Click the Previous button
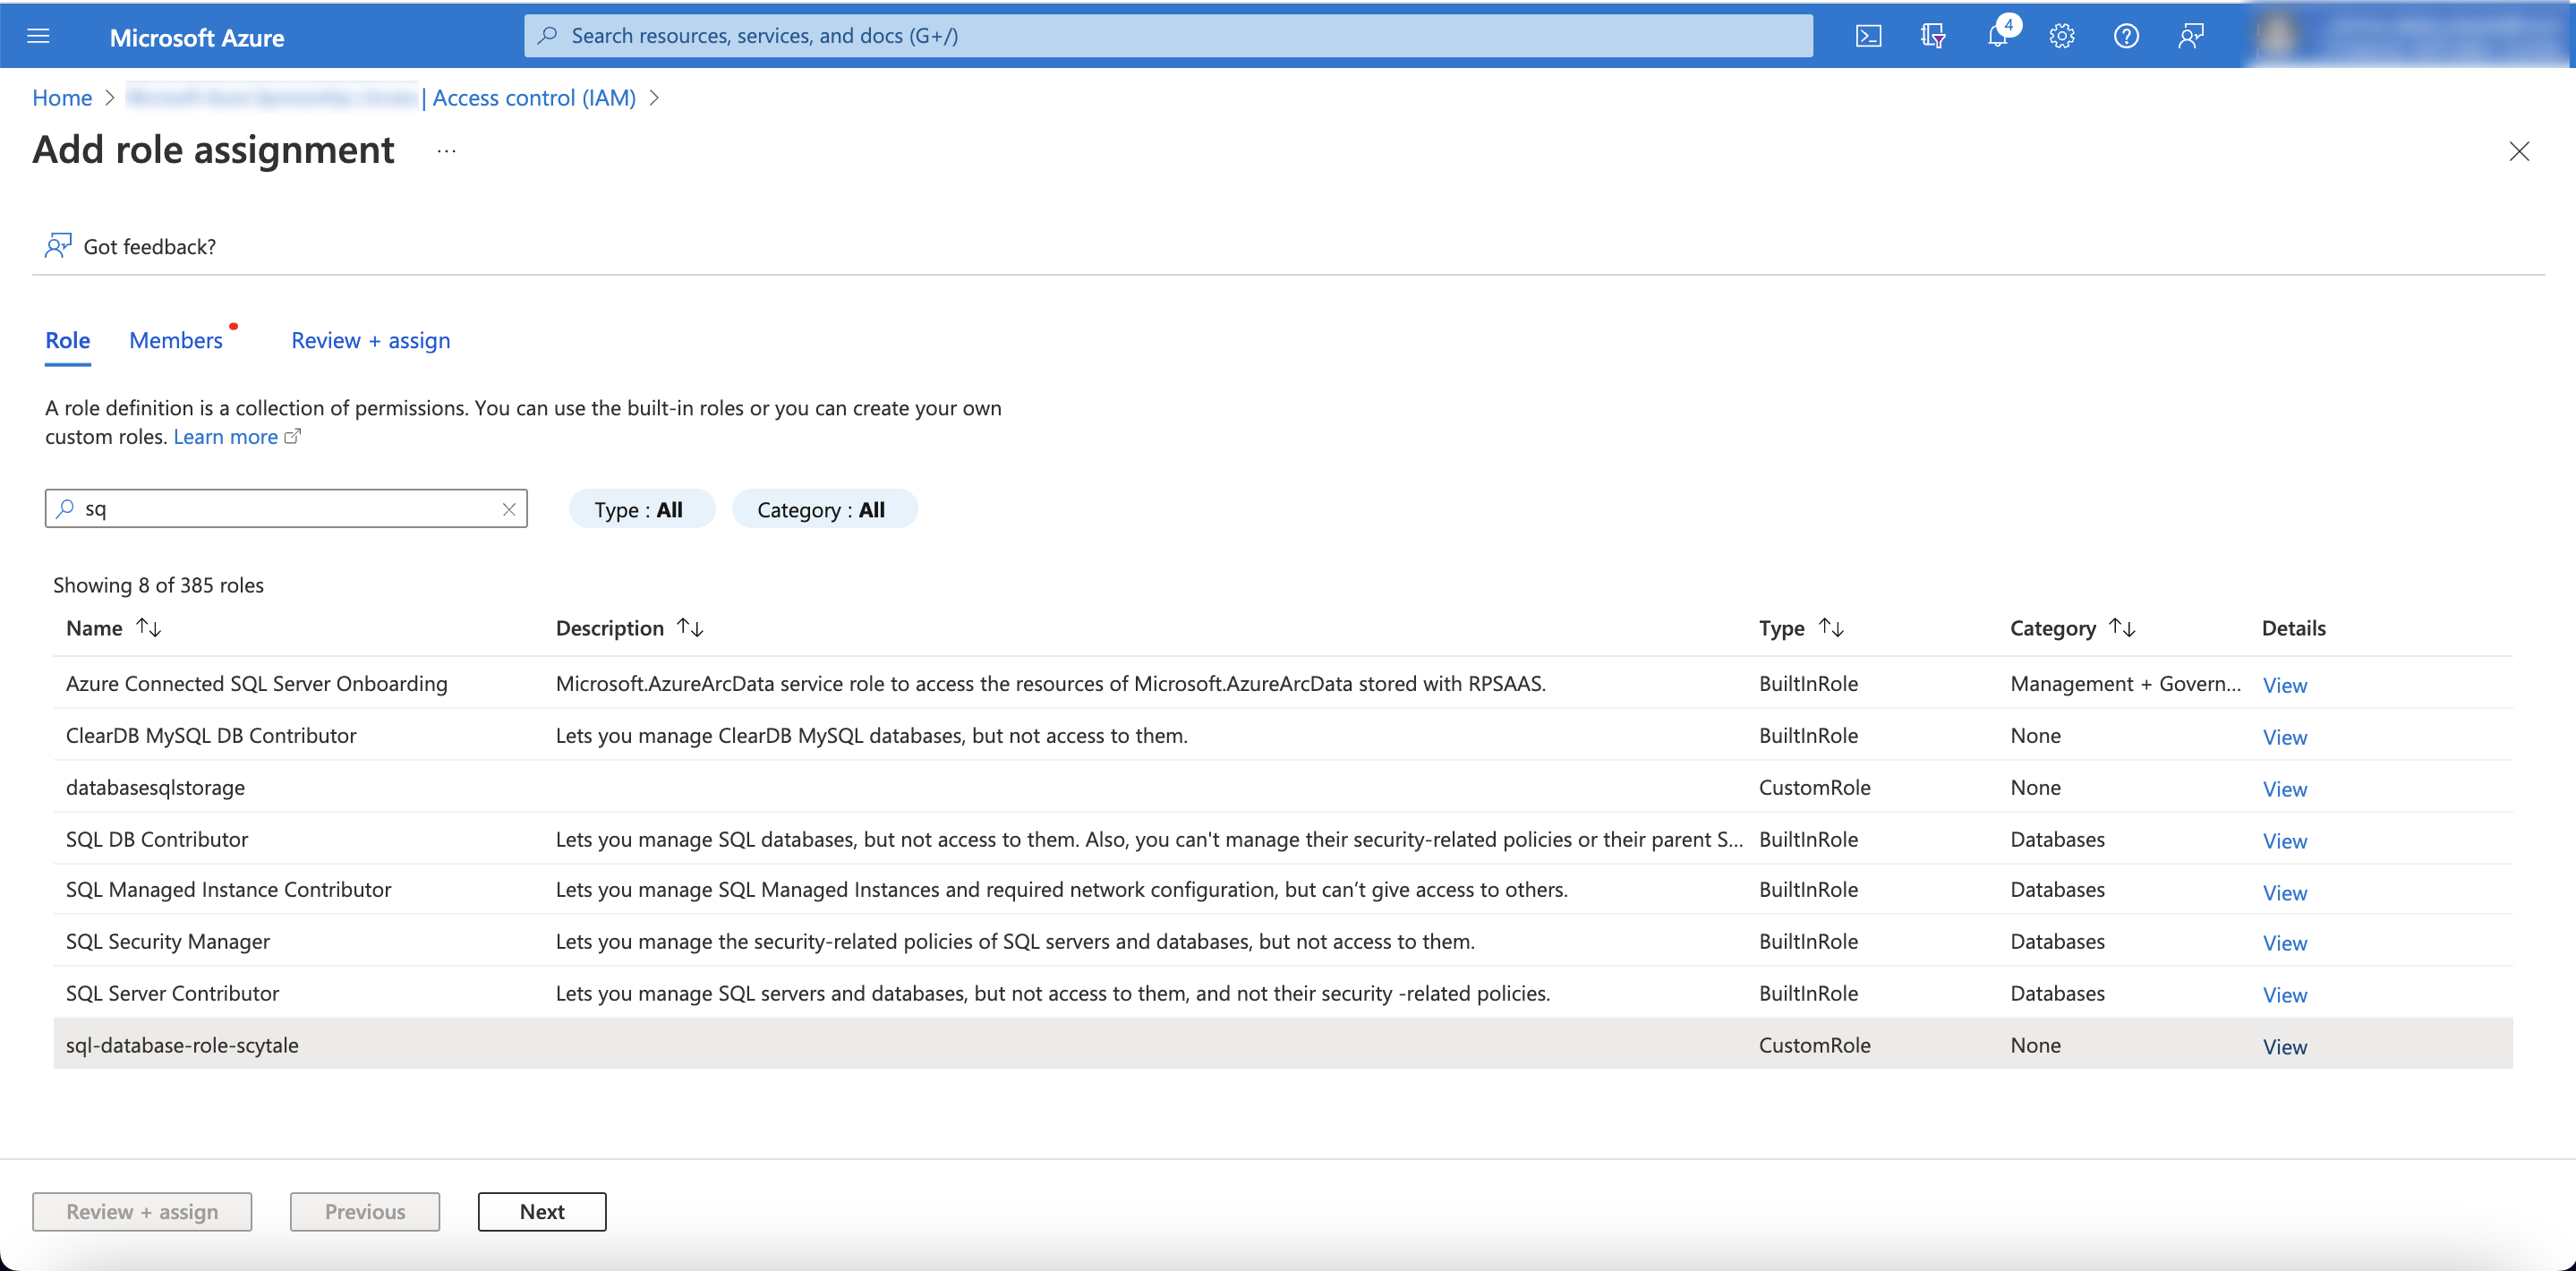Image resolution: width=2576 pixels, height=1271 pixels. 365,1211
